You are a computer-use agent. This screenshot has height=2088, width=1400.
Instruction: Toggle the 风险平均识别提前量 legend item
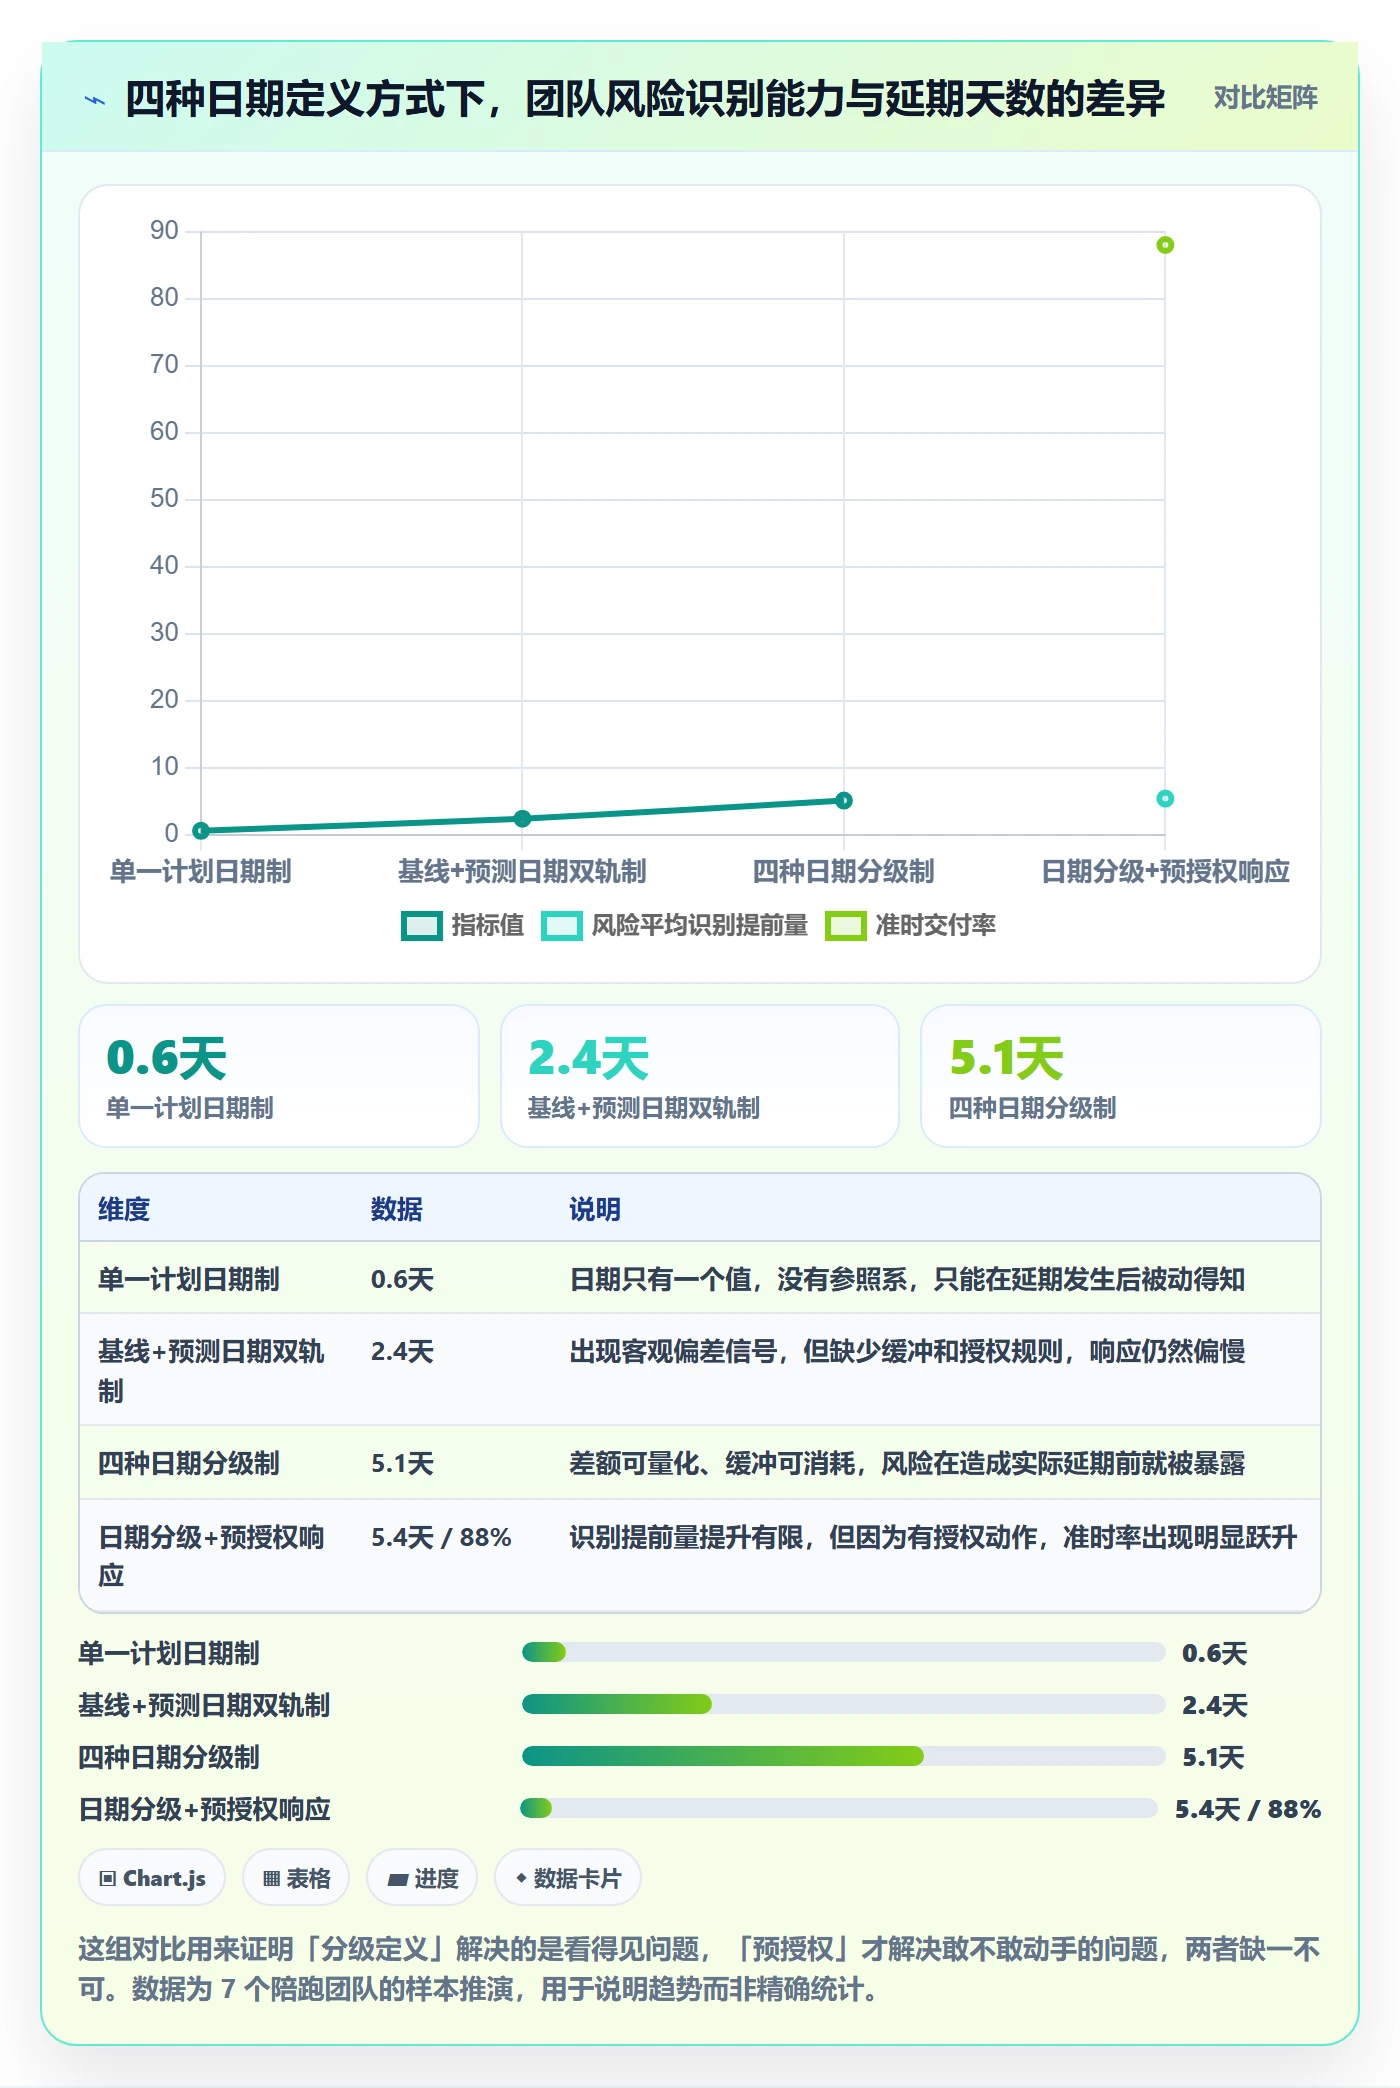675,926
